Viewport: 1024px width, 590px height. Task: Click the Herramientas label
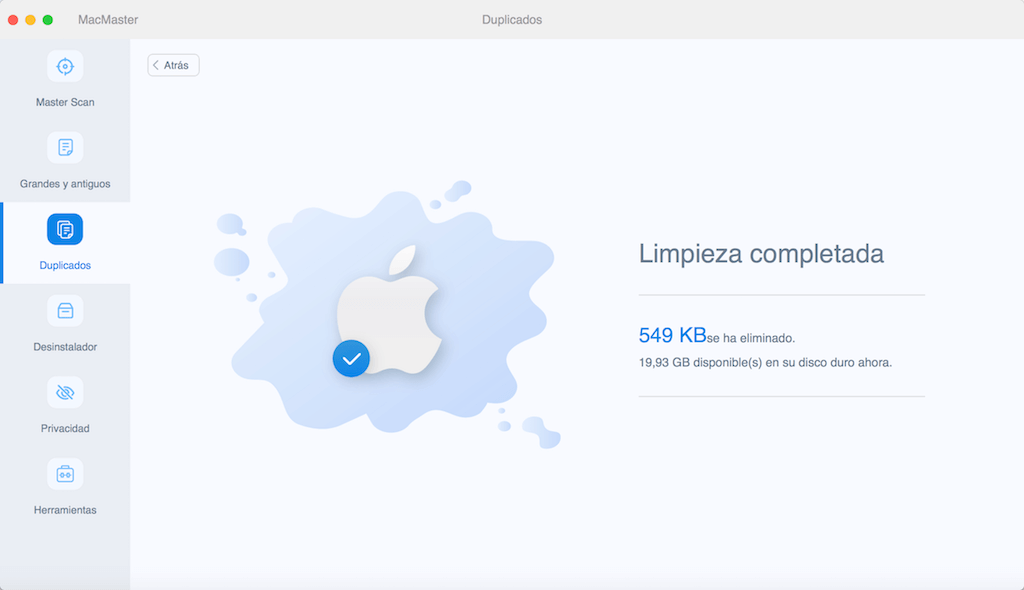pyautogui.click(x=65, y=510)
